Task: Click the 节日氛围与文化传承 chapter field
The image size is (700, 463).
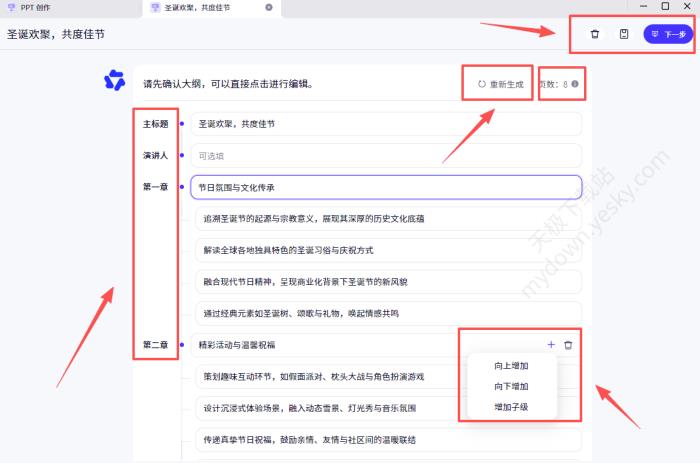Action: tap(385, 187)
